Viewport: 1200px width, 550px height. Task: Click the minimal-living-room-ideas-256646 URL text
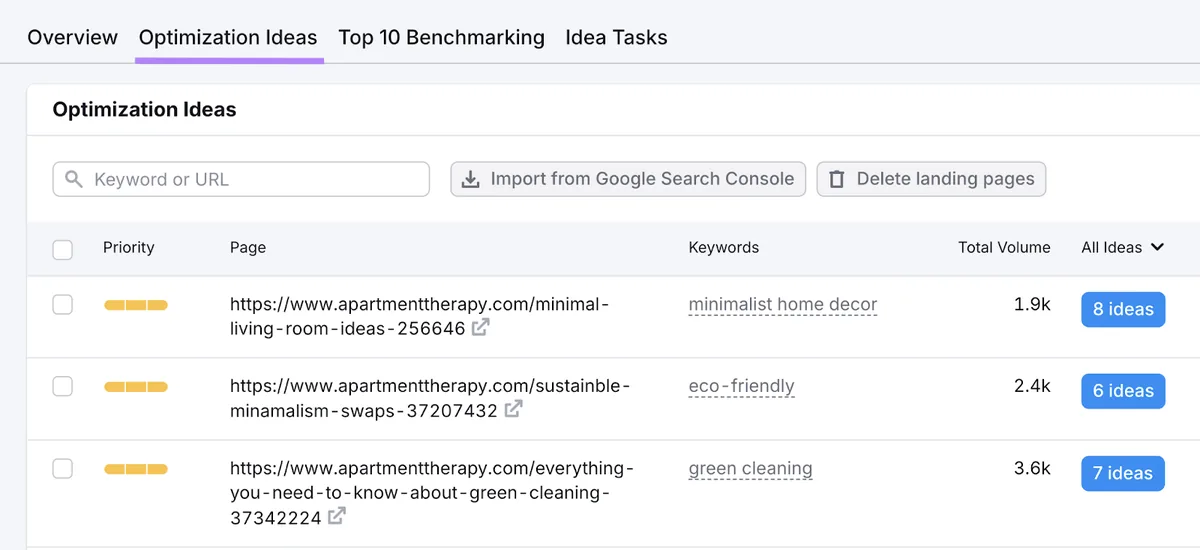click(x=419, y=316)
